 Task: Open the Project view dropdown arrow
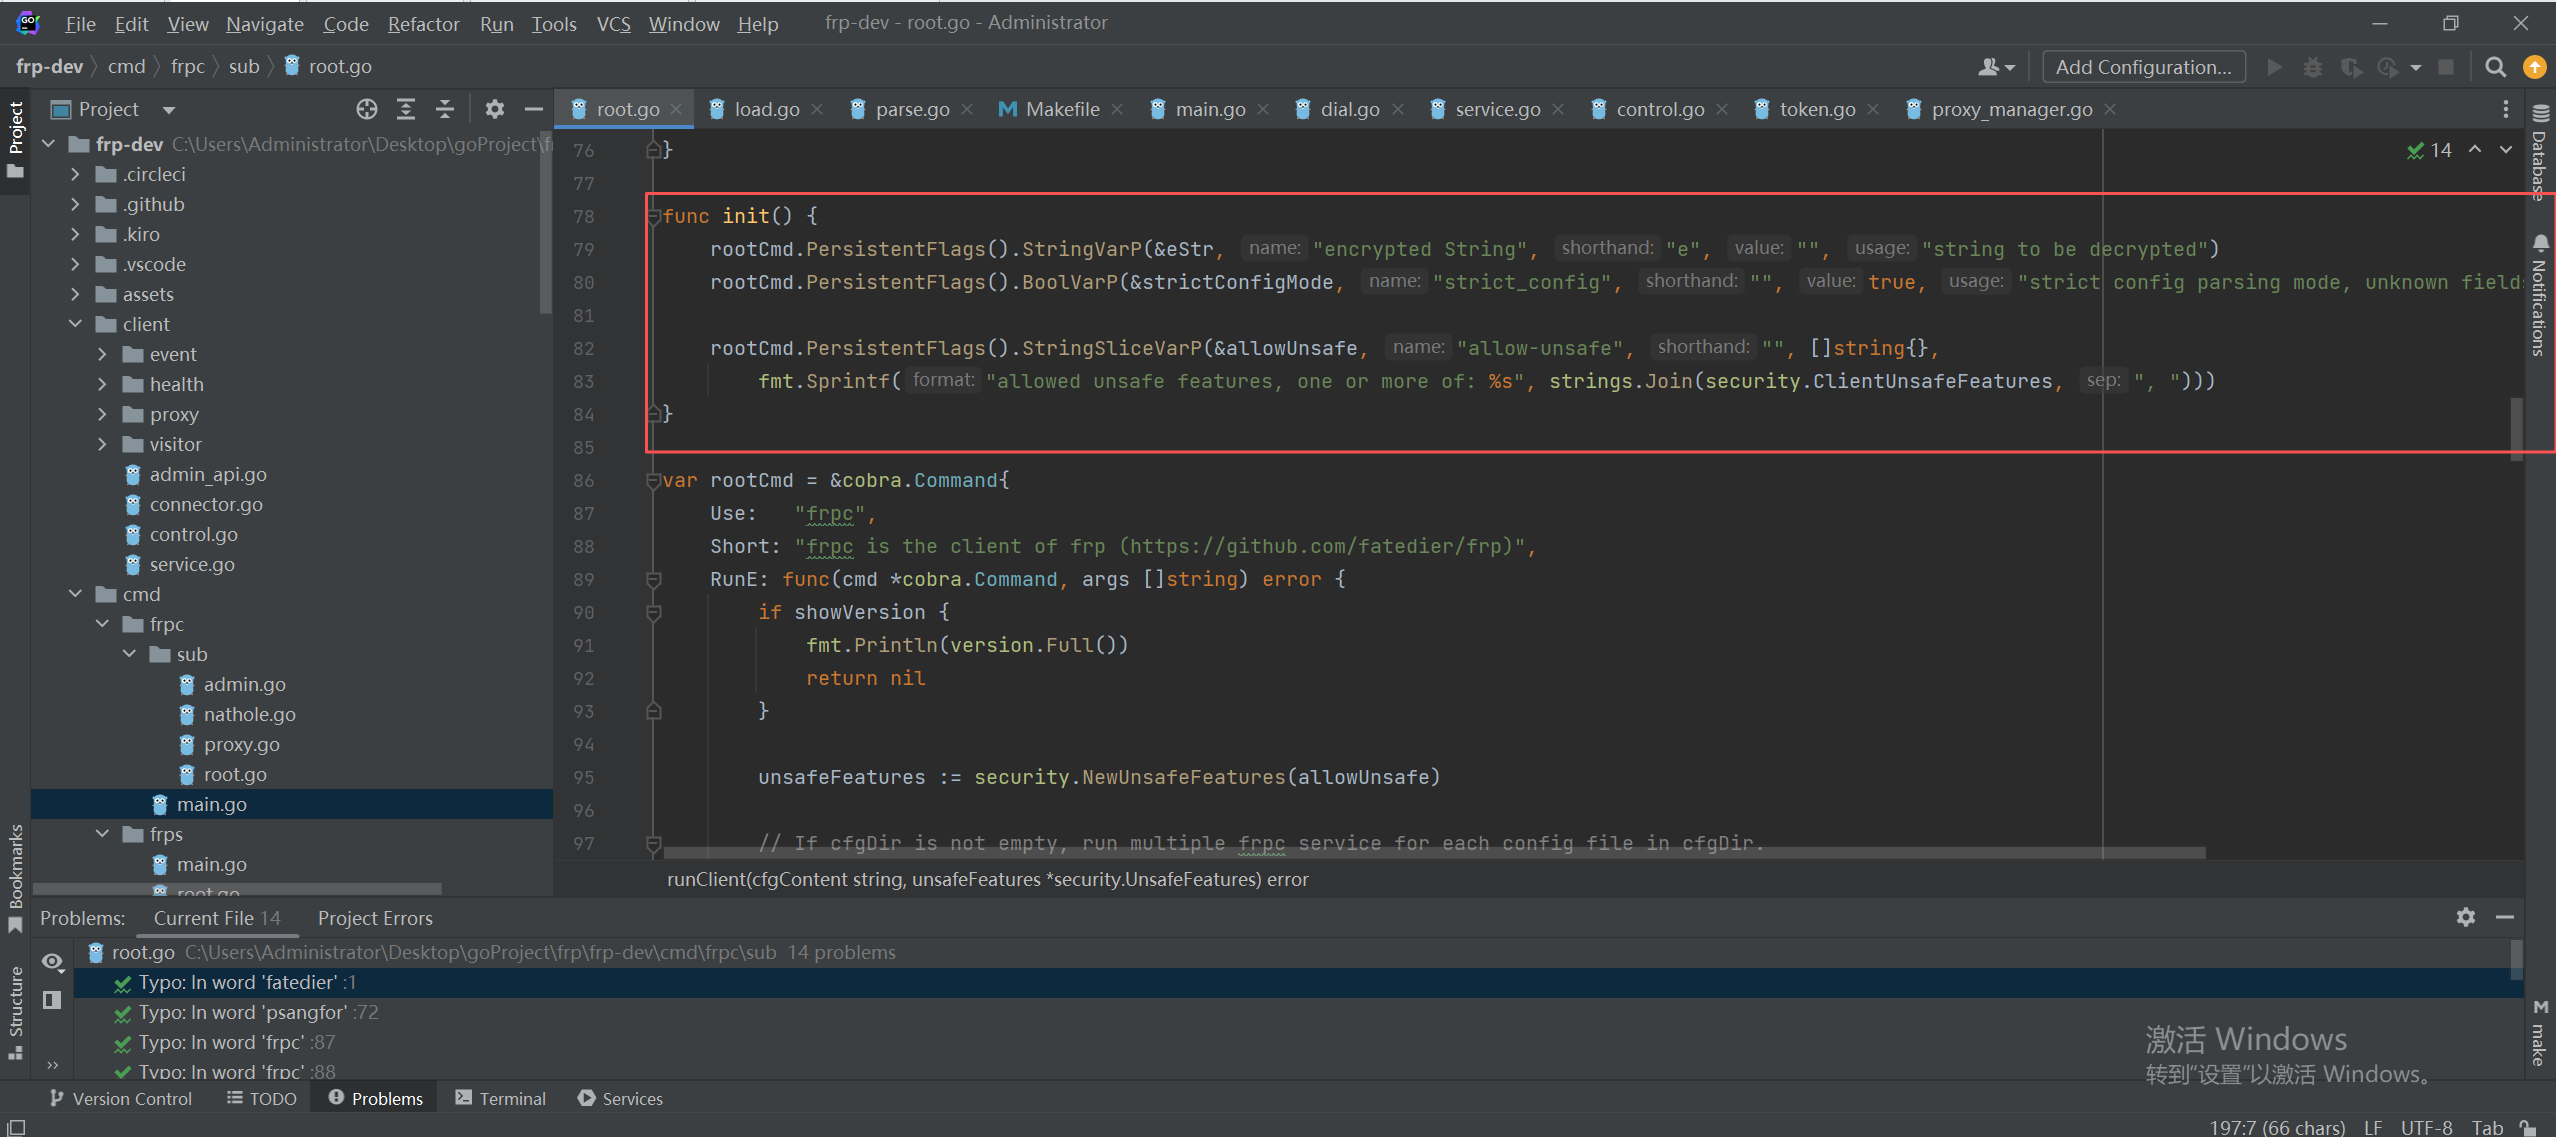point(169,110)
